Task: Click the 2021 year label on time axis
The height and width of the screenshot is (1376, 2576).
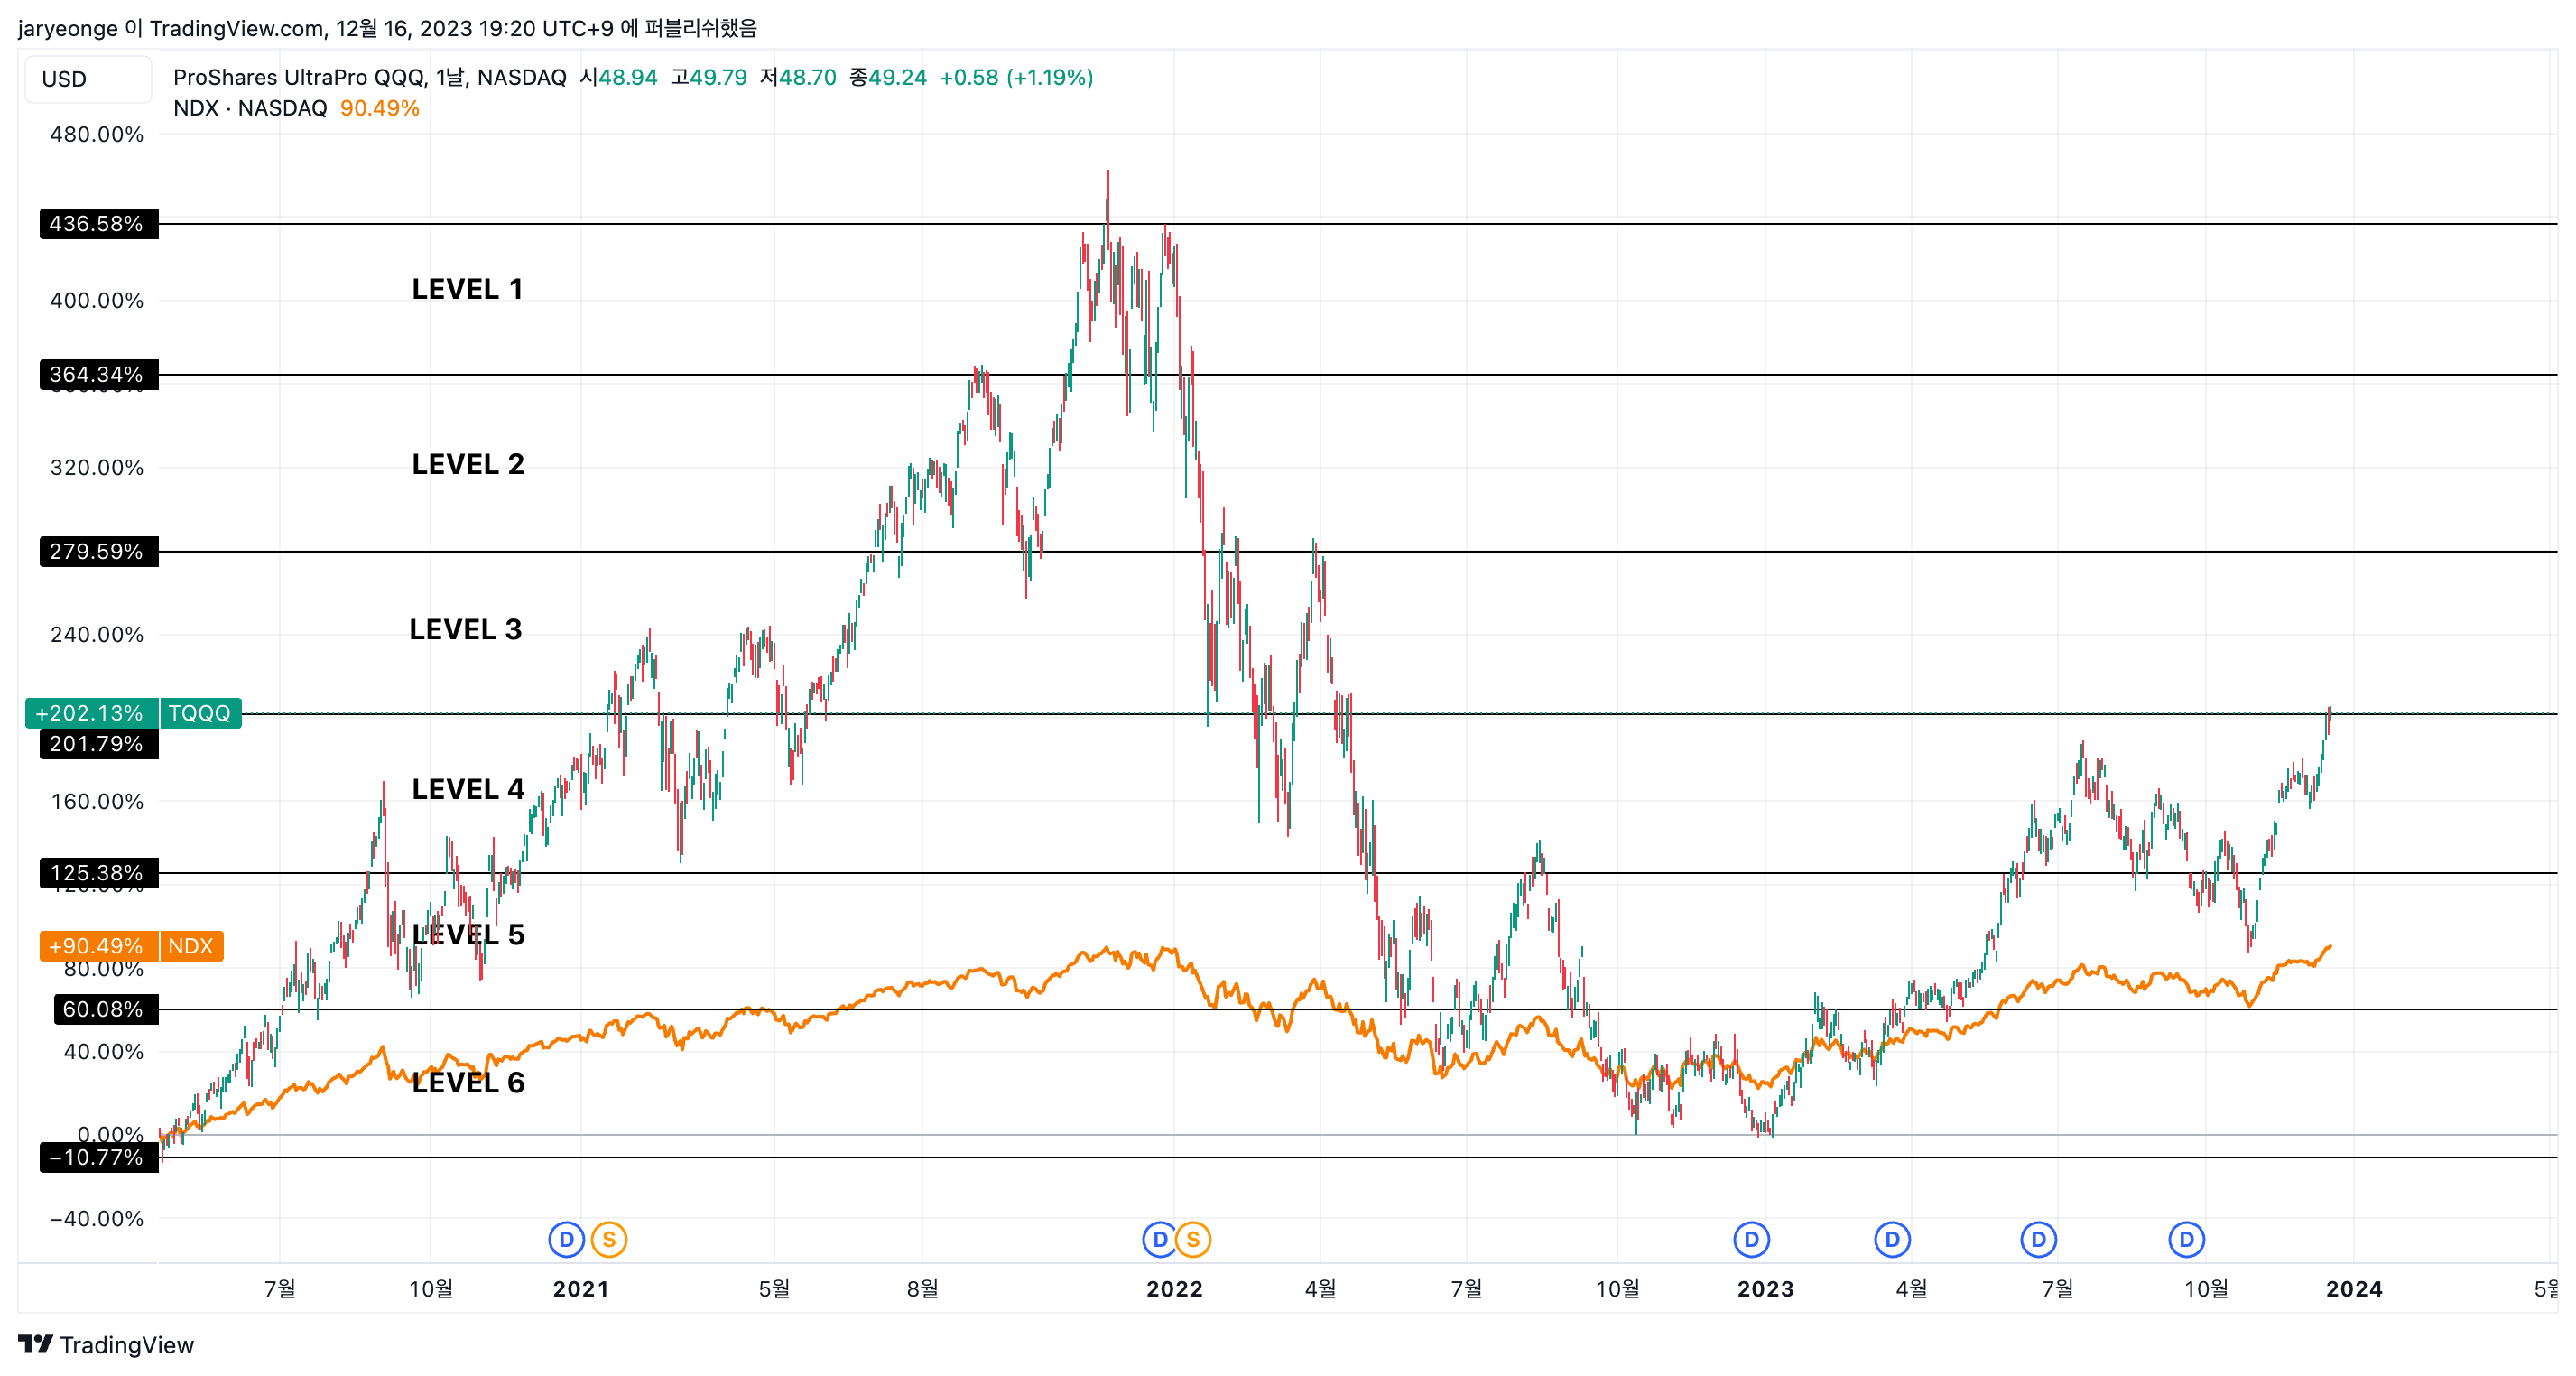Action: click(581, 1290)
